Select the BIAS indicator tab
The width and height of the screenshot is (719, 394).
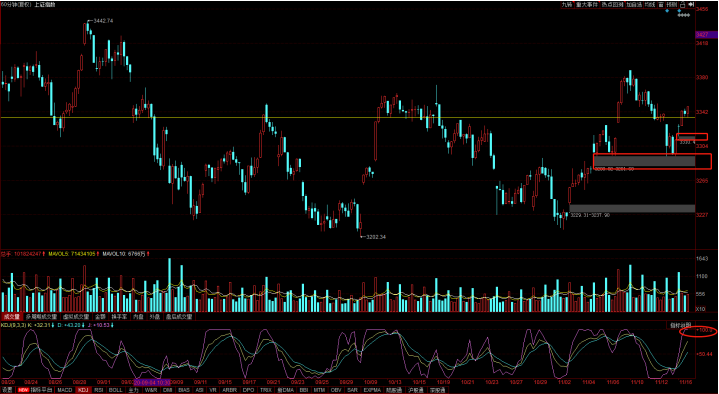tap(184, 390)
